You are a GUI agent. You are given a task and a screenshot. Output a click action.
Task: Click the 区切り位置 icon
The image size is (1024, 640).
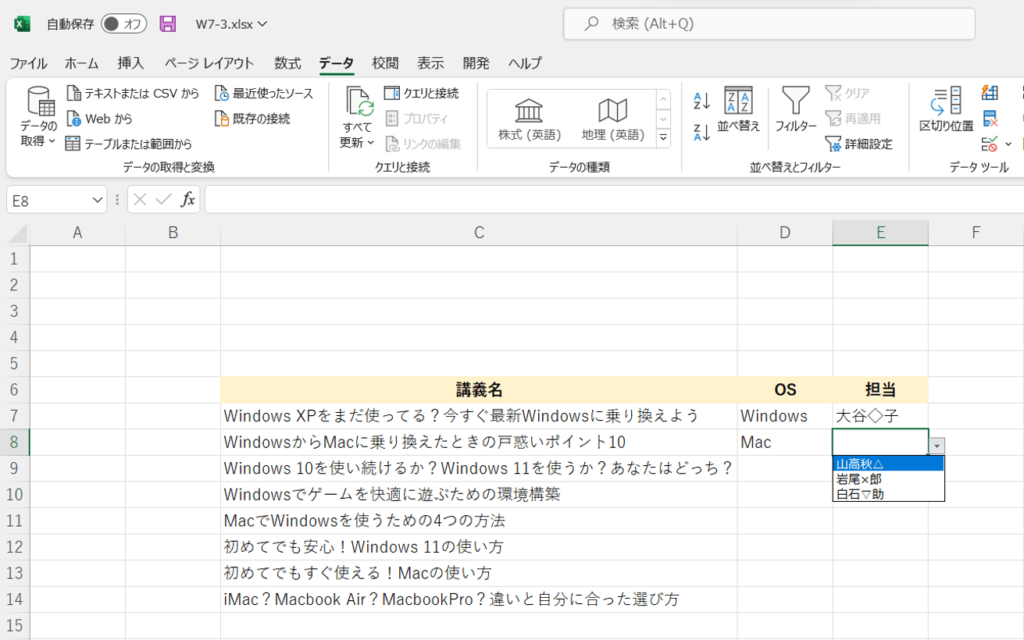(x=946, y=101)
